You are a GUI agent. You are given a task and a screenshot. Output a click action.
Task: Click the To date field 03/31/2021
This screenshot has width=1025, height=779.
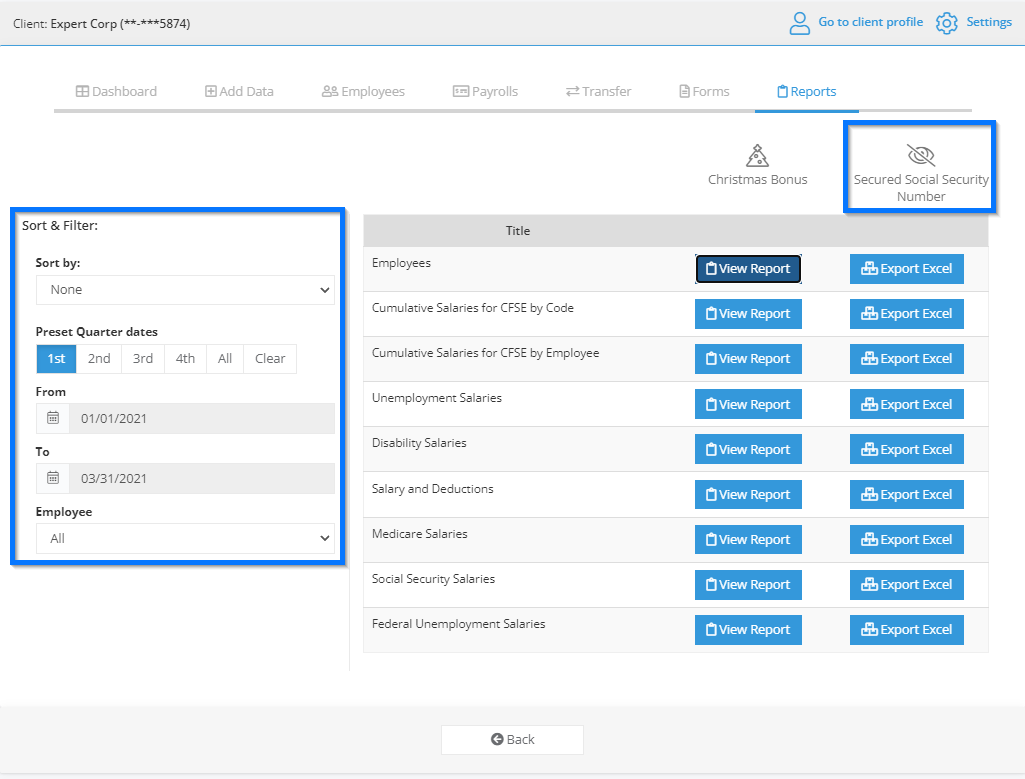click(x=202, y=478)
